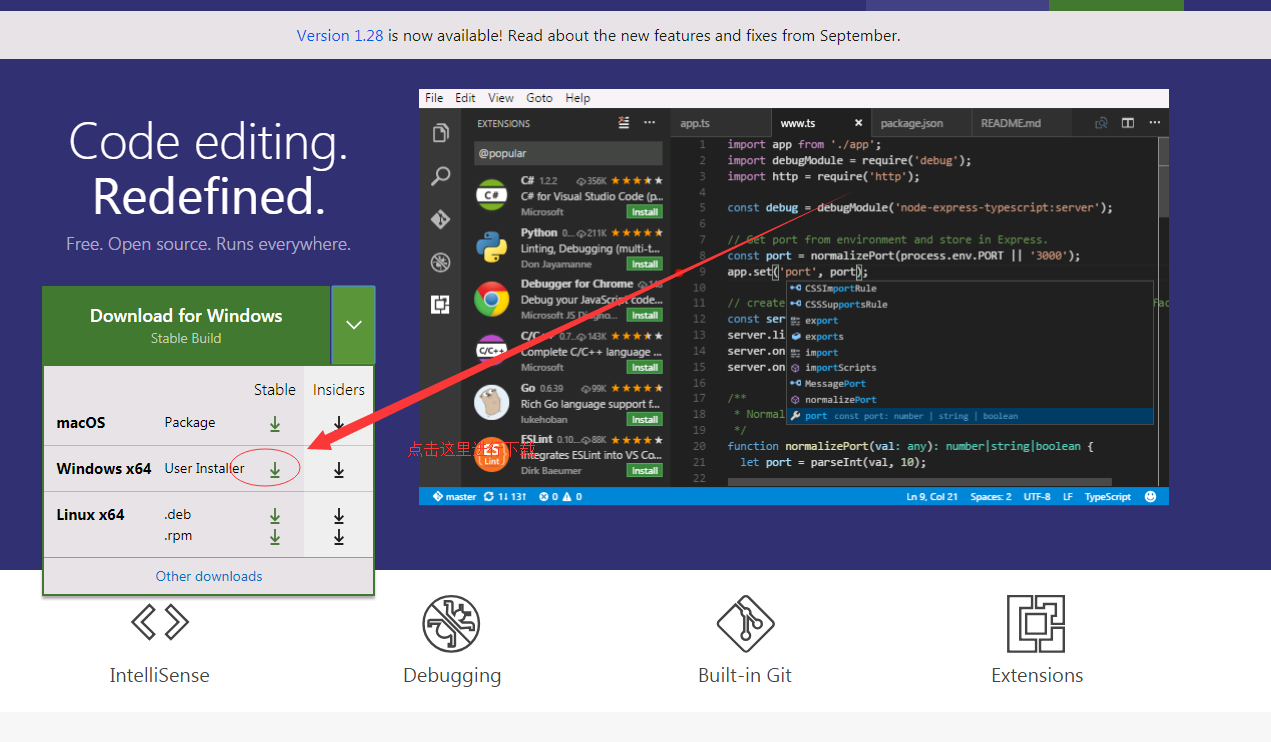Download the Linux .deb Stable package
This screenshot has width=1271, height=742.
275,516
